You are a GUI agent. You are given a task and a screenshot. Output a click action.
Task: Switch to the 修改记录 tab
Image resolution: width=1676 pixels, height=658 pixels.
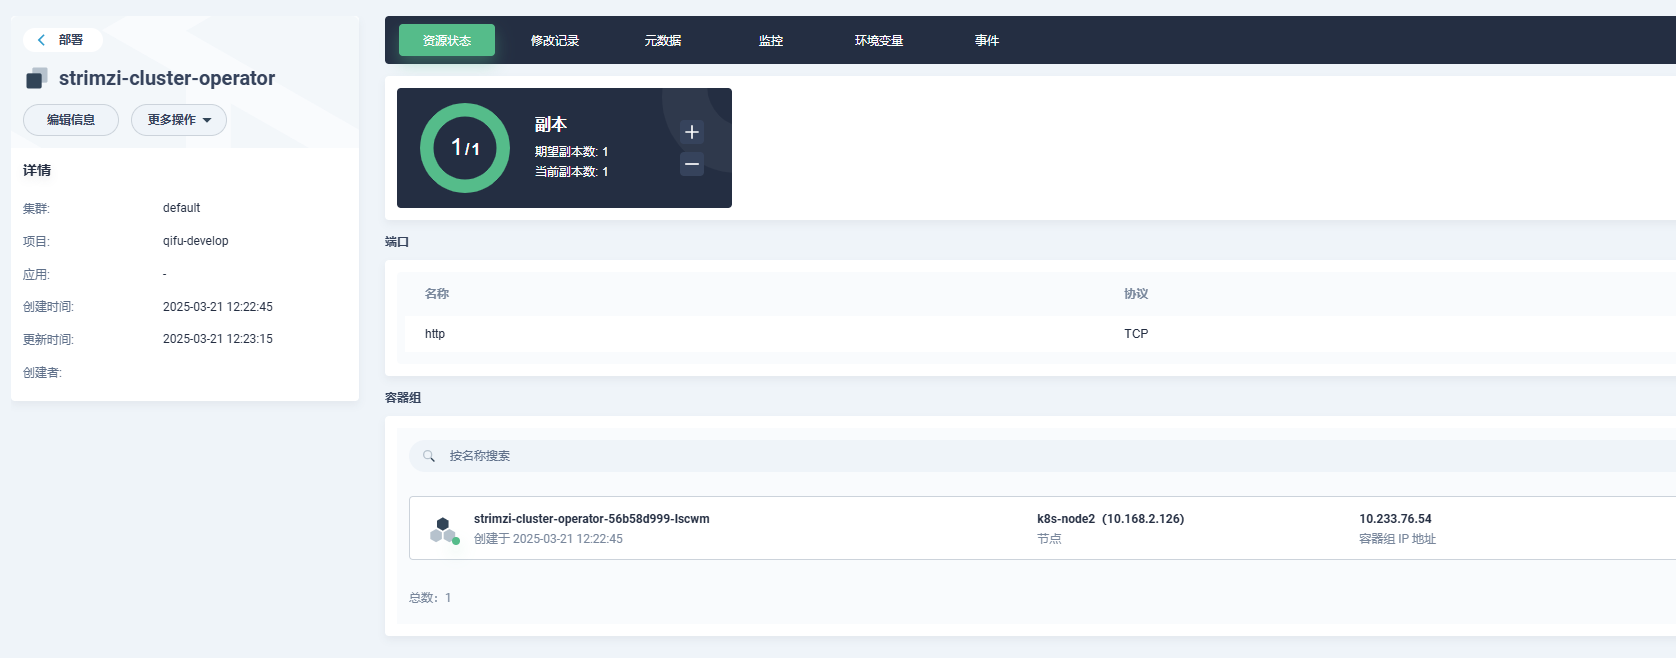(555, 40)
